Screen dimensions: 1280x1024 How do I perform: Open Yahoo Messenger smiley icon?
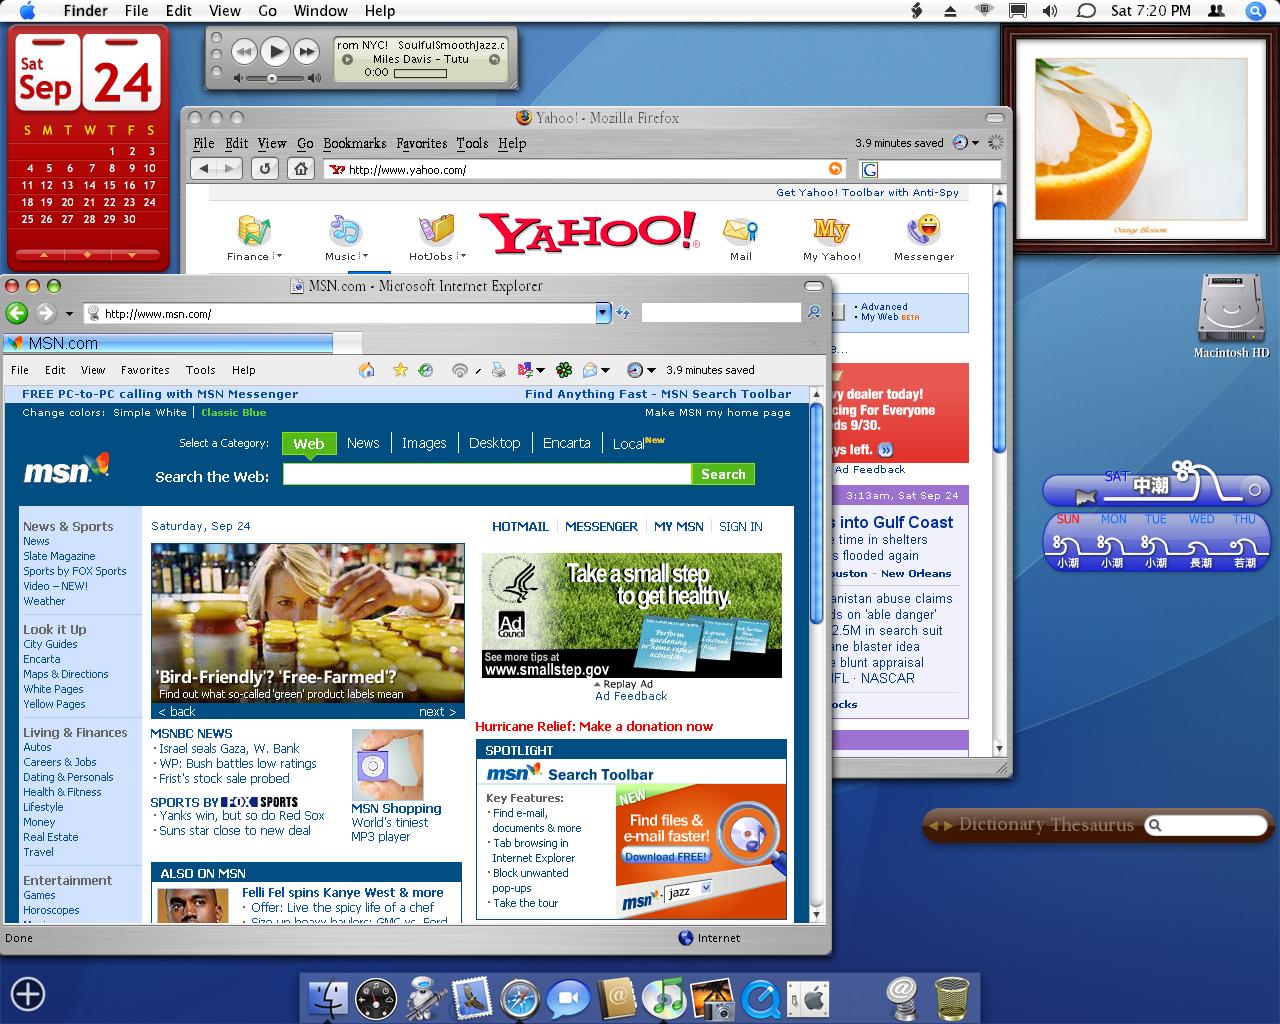(x=924, y=230)
